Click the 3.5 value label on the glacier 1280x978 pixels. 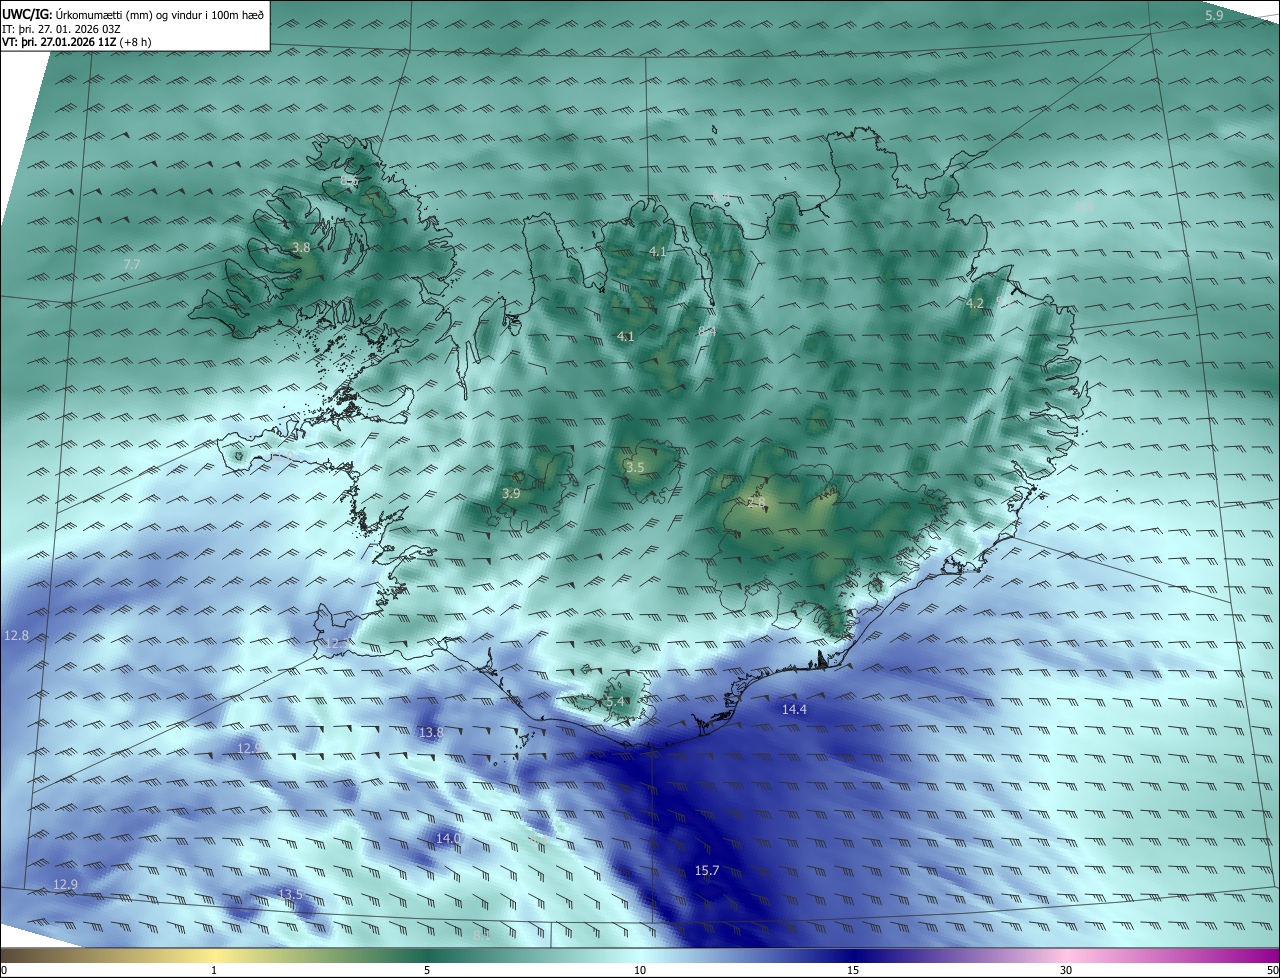(x=635, y=467)
